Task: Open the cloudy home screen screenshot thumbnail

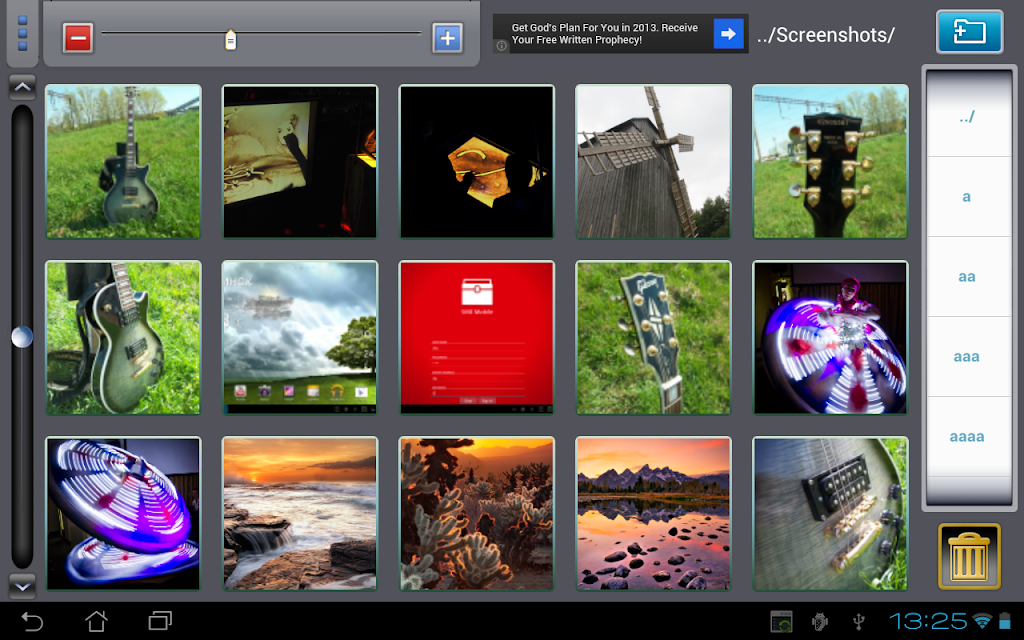Action: (x=300, y=338)
